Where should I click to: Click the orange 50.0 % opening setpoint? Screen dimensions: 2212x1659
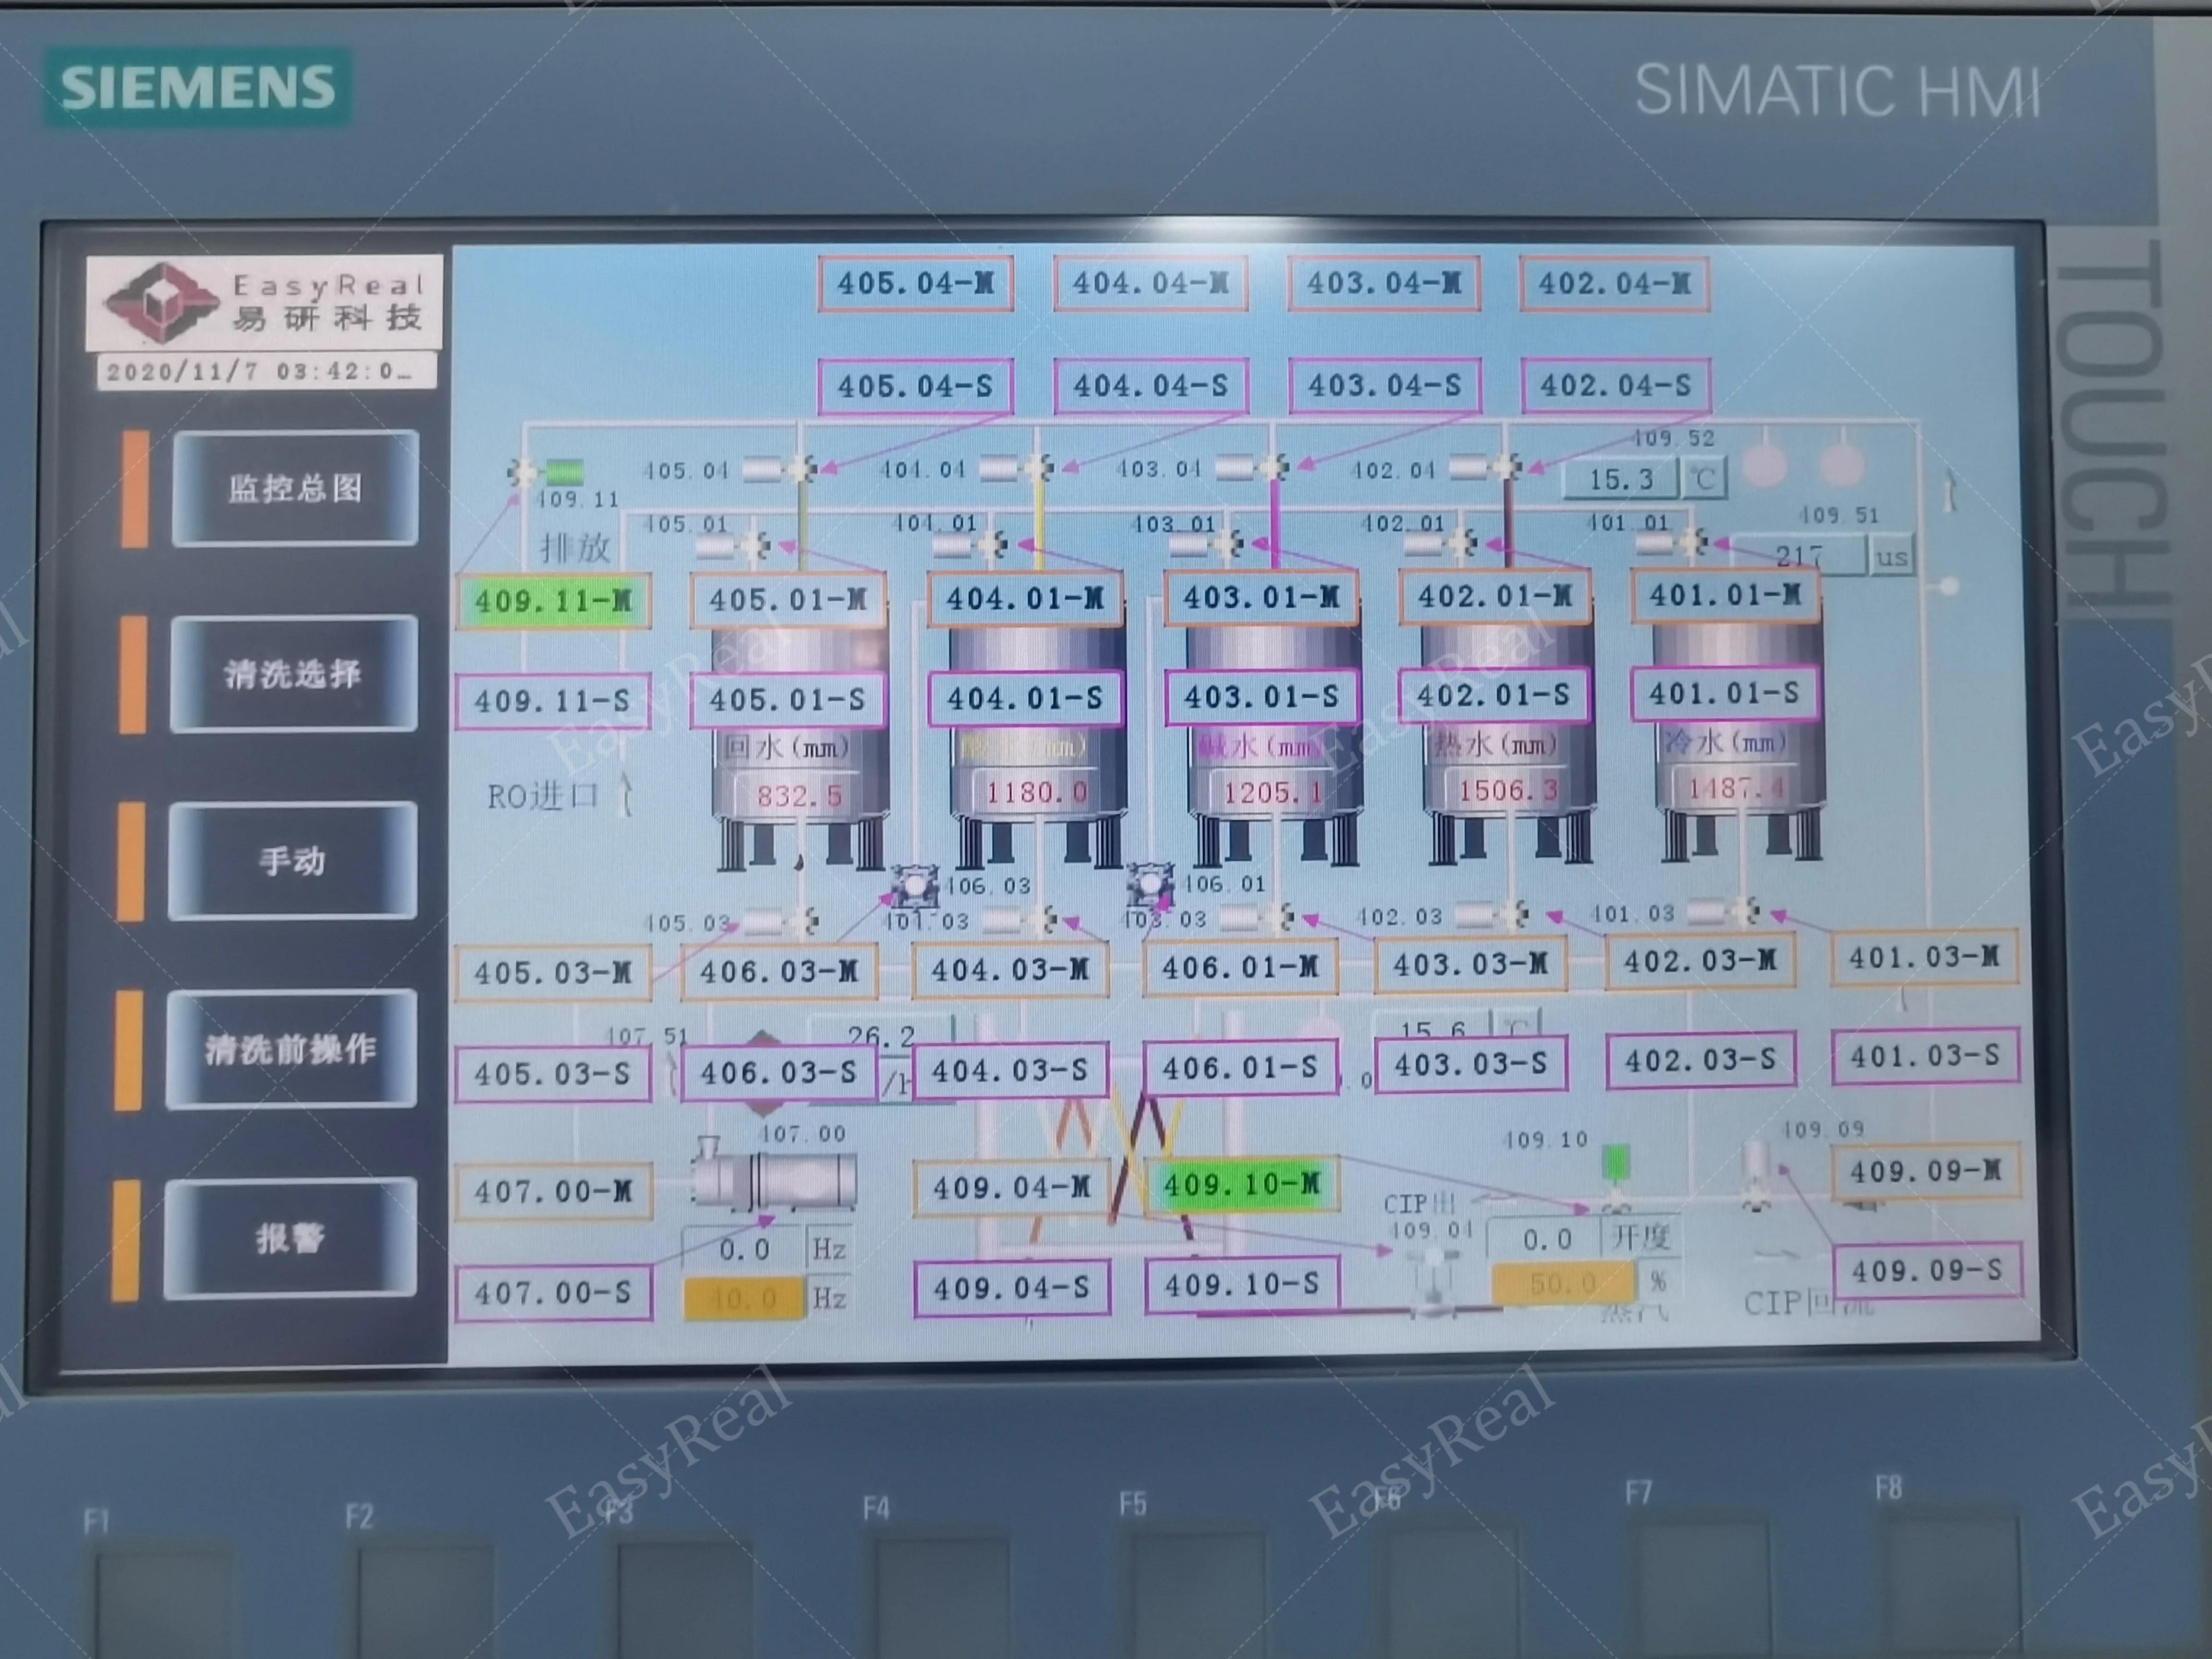point(1562,1283)
